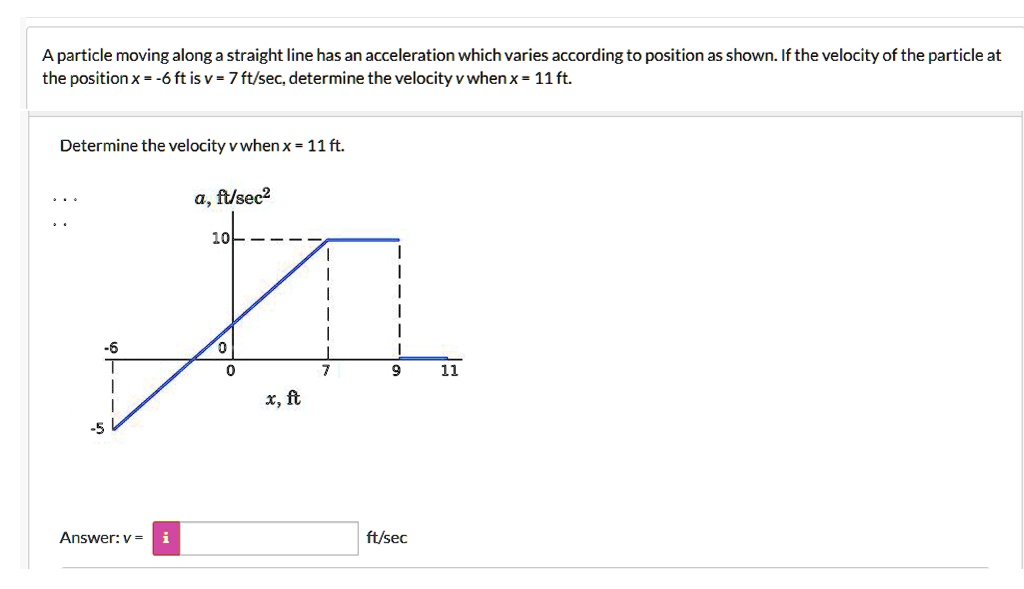
Task: Click the number '11' on the x-axis
Action: click(x=449, y=371)
